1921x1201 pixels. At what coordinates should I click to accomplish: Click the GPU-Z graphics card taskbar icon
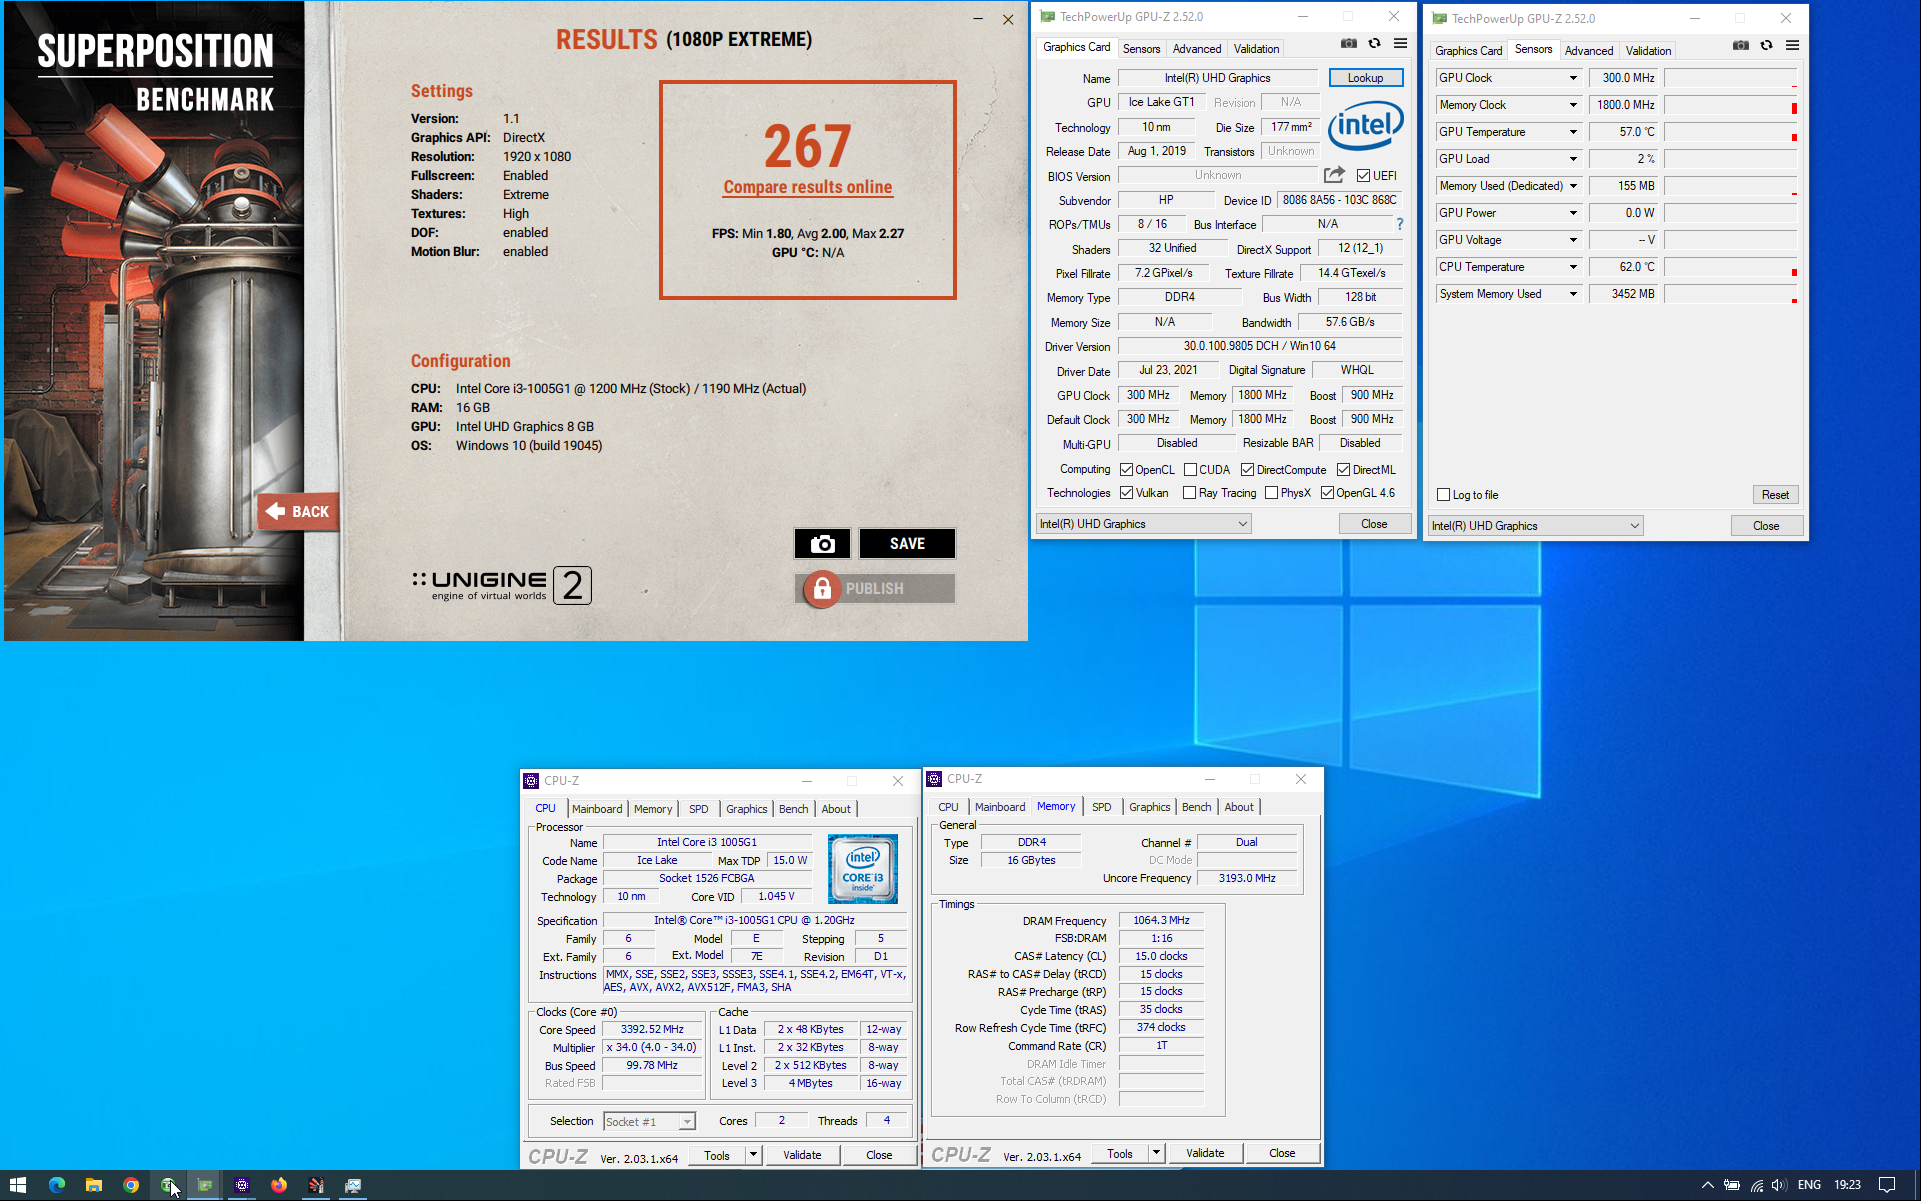click(205, 1185)
